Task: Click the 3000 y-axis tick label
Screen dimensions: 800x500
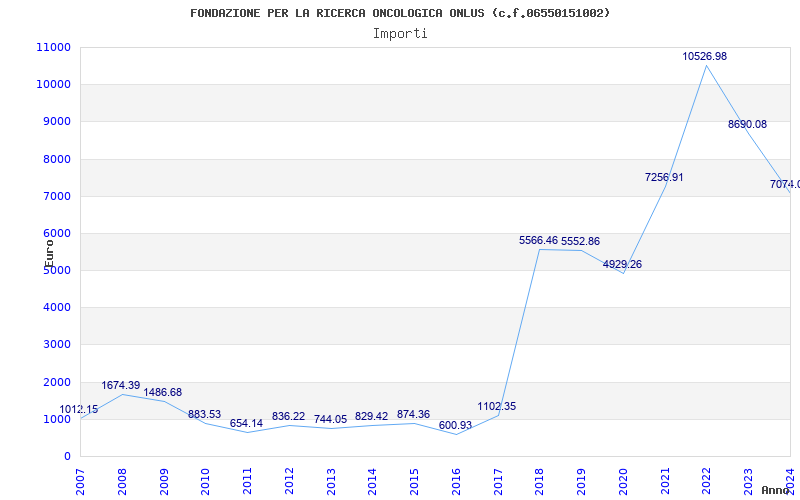Action: pyautogui.click(x=56, y=345)
